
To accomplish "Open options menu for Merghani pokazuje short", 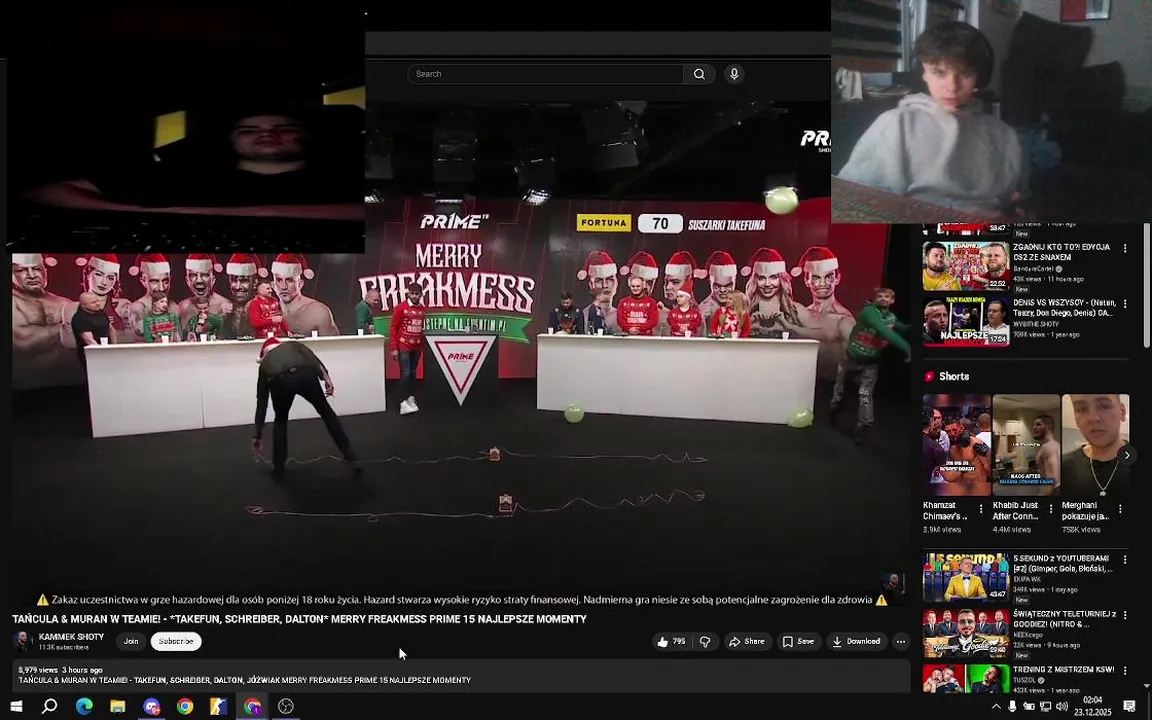I will tap(1120, 508).
